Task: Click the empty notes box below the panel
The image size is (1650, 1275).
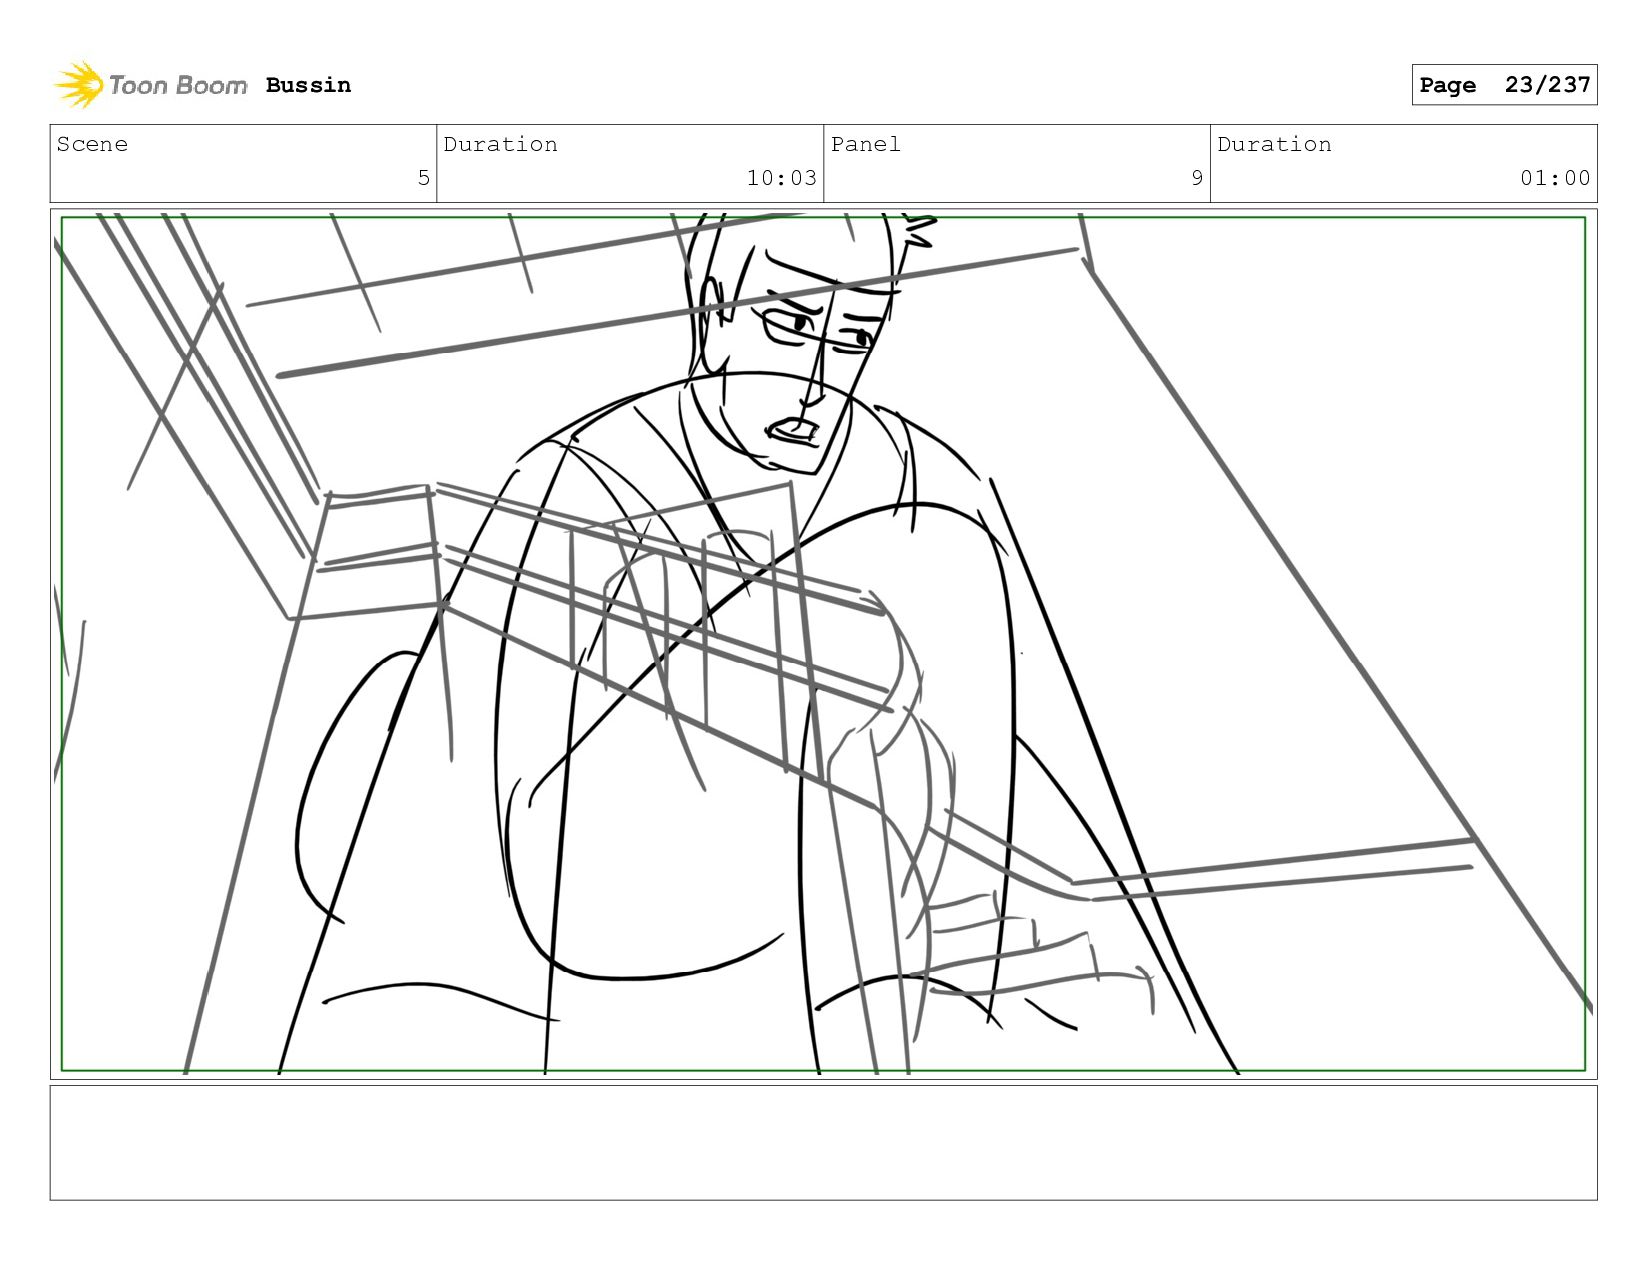Action: point(823,1143)
